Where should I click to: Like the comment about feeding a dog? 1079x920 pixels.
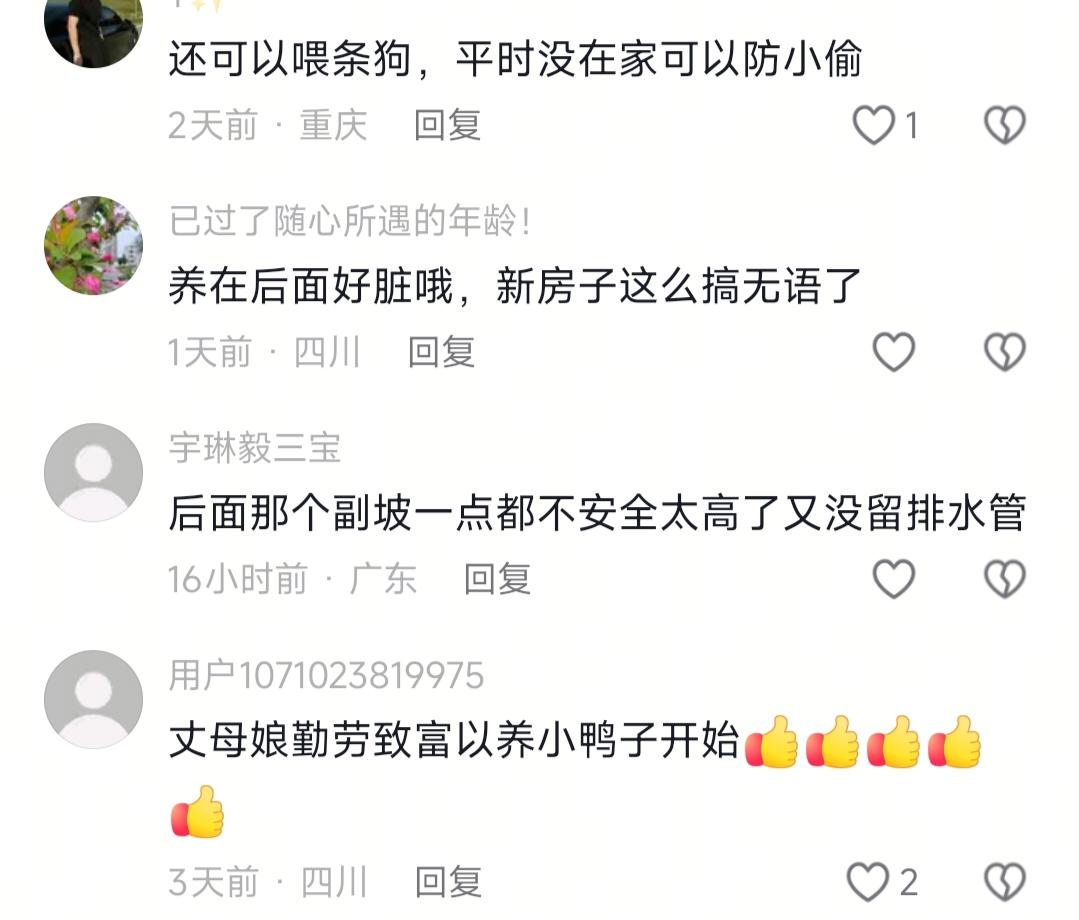point(873,125)
